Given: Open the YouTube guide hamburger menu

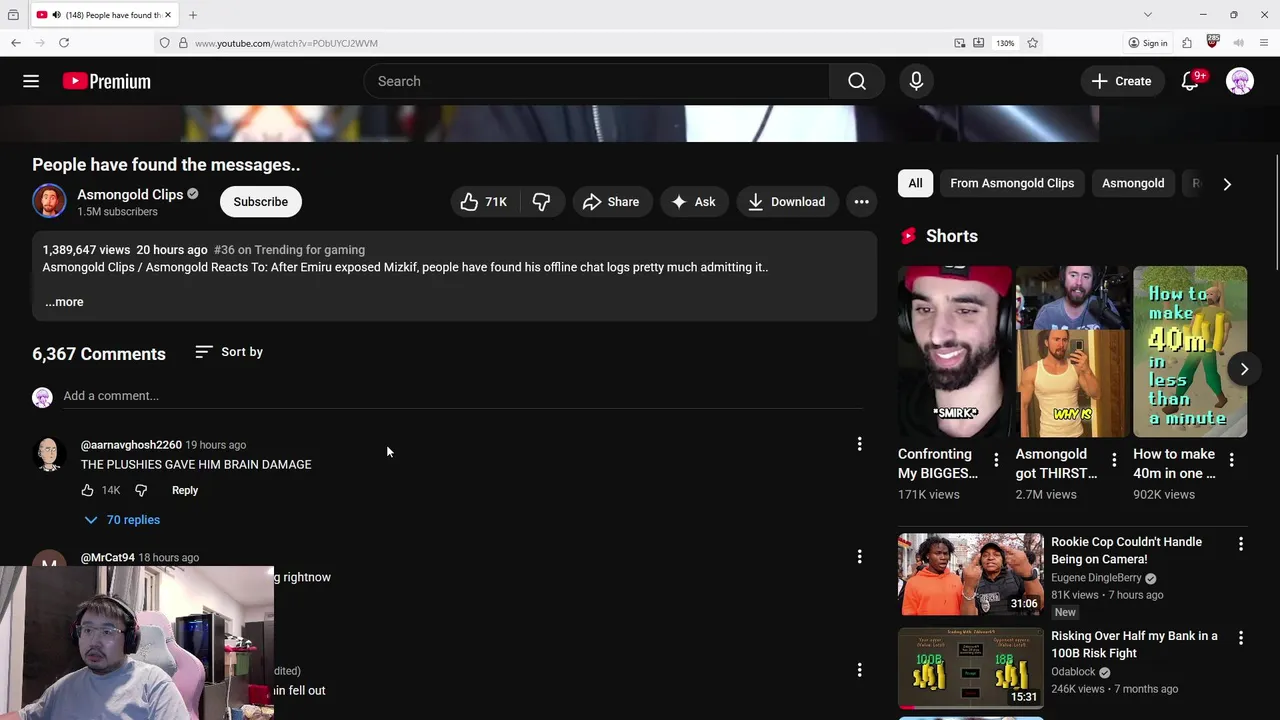Looking at the screenshot, I should pyautogui.click(x=31, y=81).
